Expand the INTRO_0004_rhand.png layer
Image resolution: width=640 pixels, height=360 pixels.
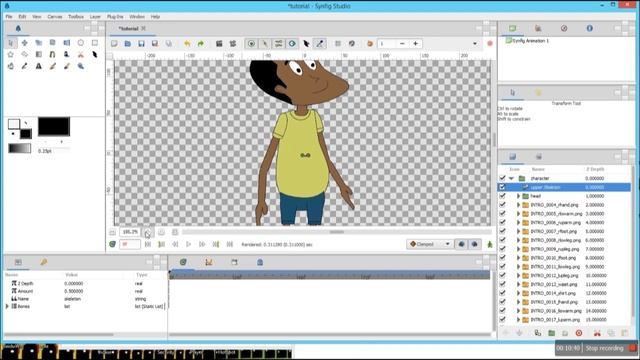519,205
